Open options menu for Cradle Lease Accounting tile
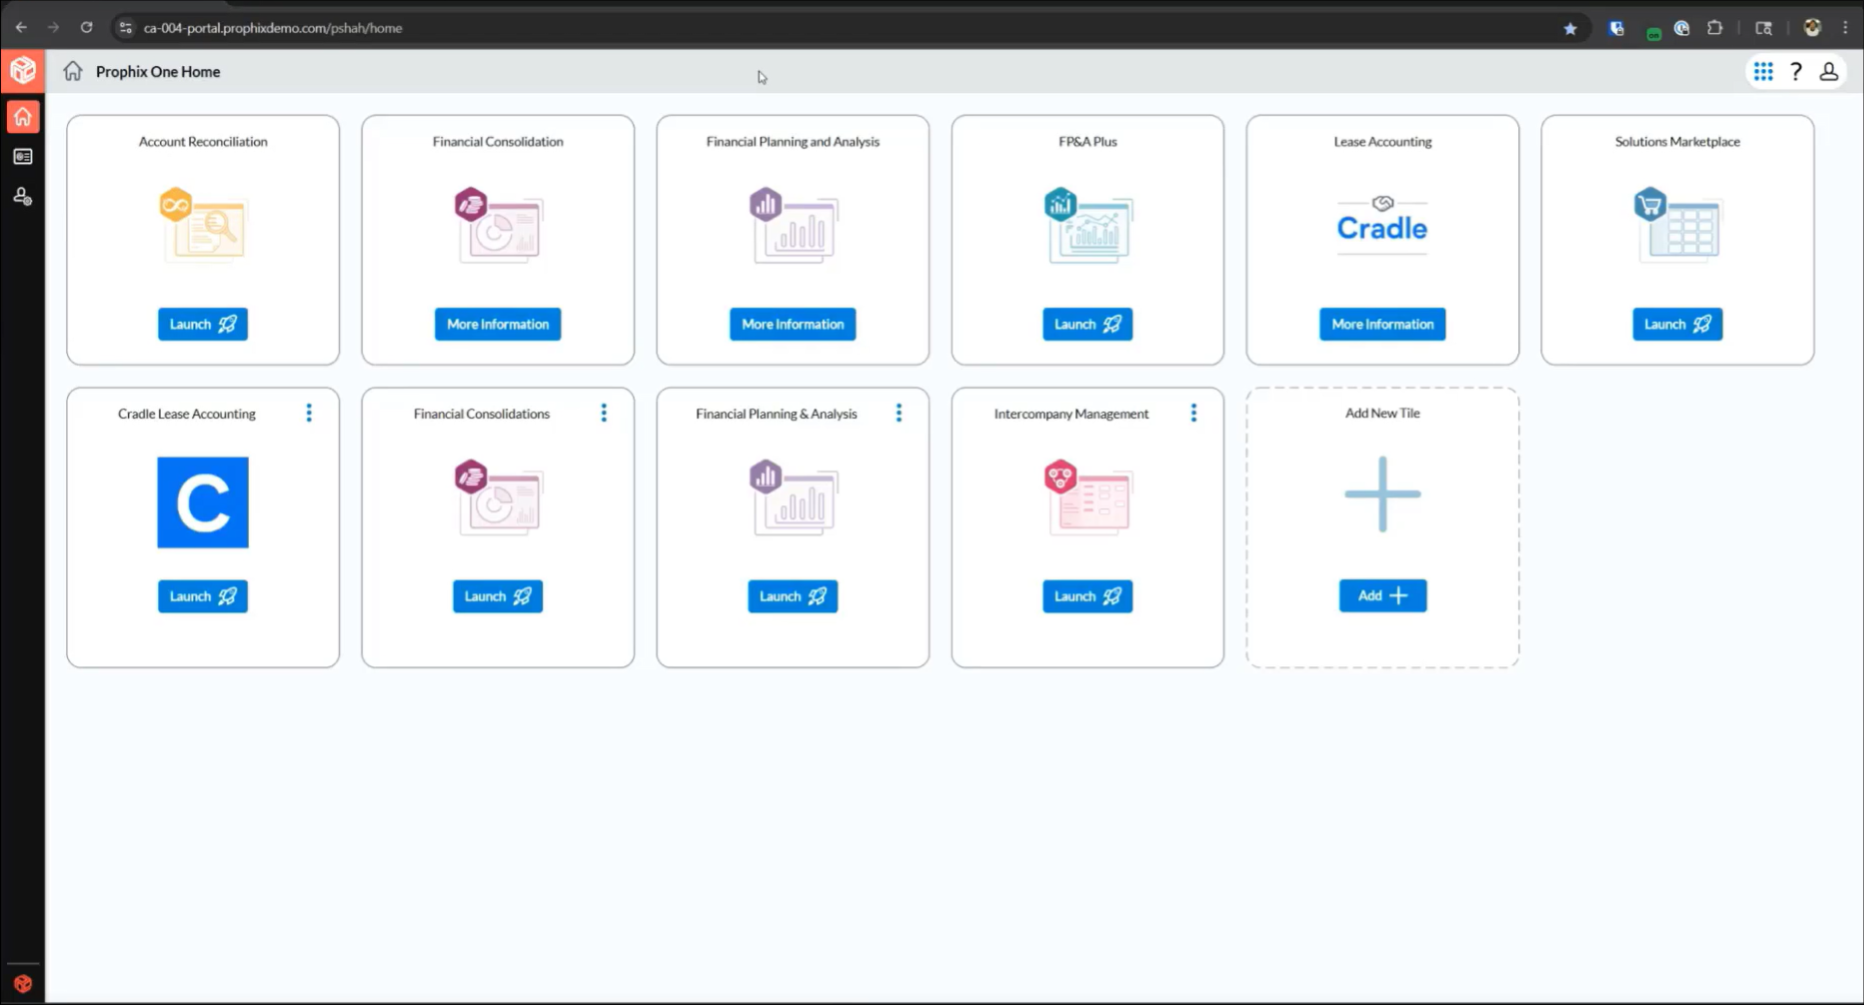The width and height of the screenshot is (1864, 1005). [309, 413]
